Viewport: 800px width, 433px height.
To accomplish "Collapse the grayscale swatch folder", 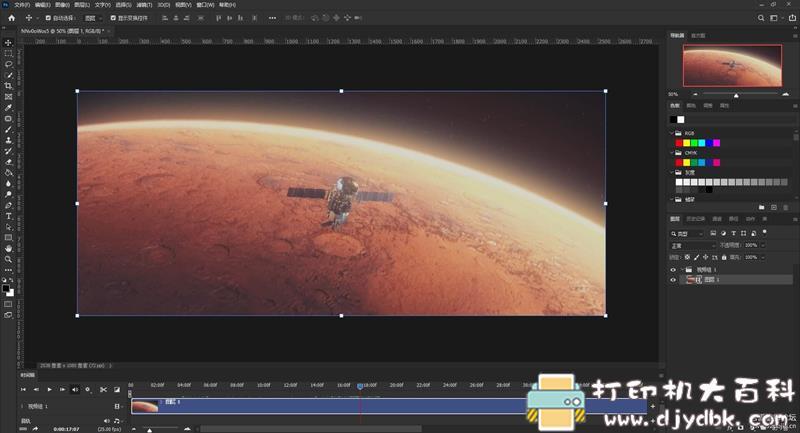I will (672, 172).
